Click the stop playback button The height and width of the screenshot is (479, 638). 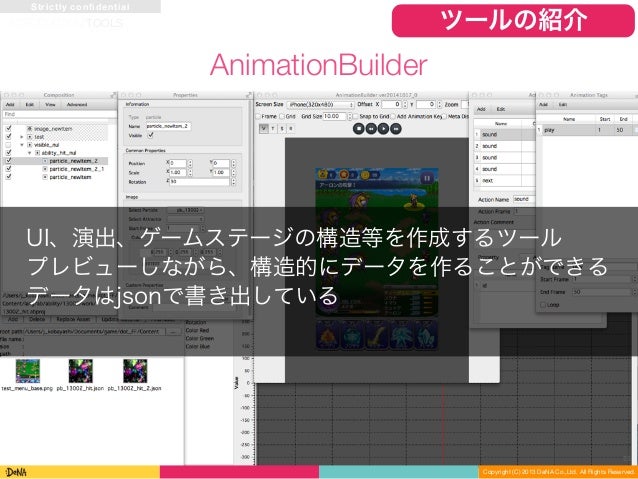[x=358, y=129]
